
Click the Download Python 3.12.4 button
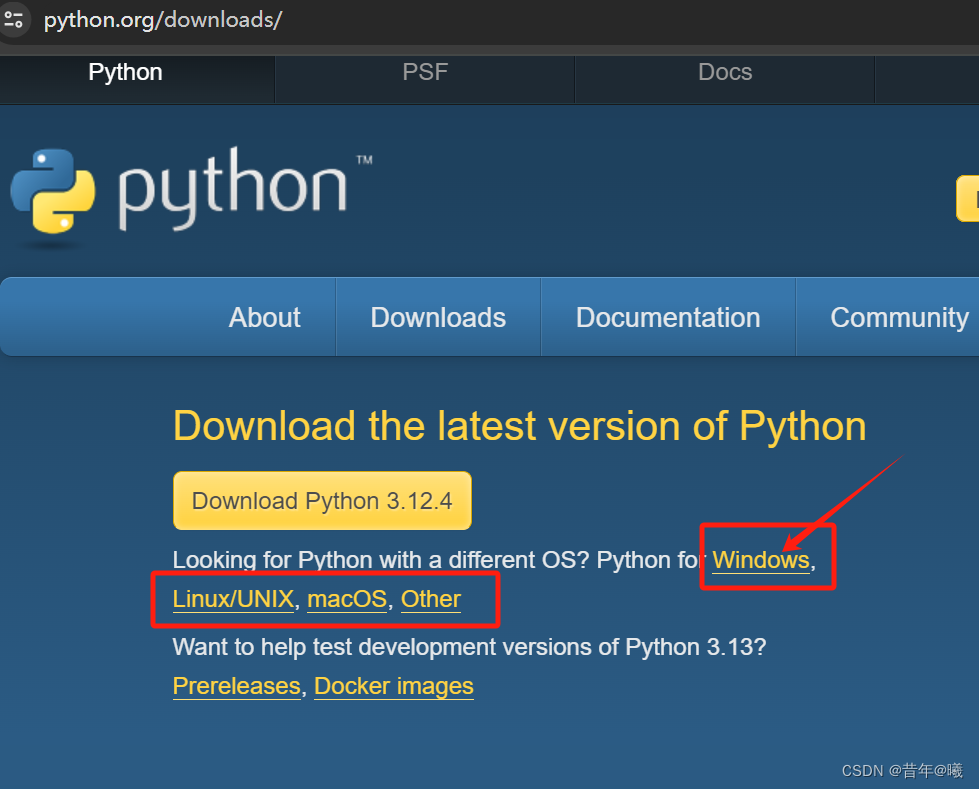pyautogui.click(x=322, y=500)
